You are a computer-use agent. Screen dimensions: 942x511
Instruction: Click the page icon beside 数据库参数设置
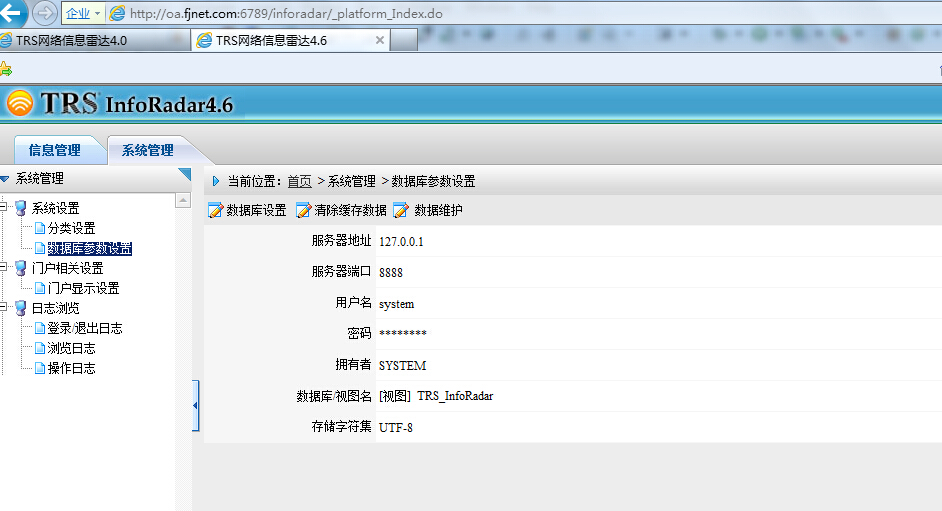click(40, 248)
